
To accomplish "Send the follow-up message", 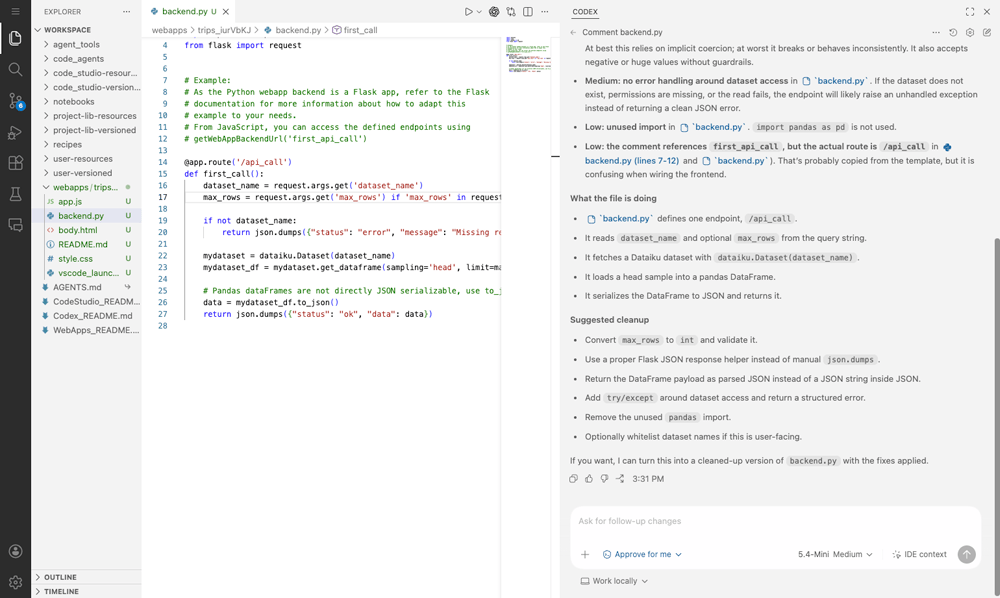I will click(966, 554).
